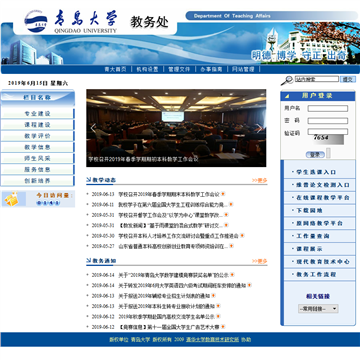Open the 2019-06-14 数学建模竞赛获奖名单 notice
The width and height of the screenshot is (360, 360).
pyautogui.click(x=173, y=275)
